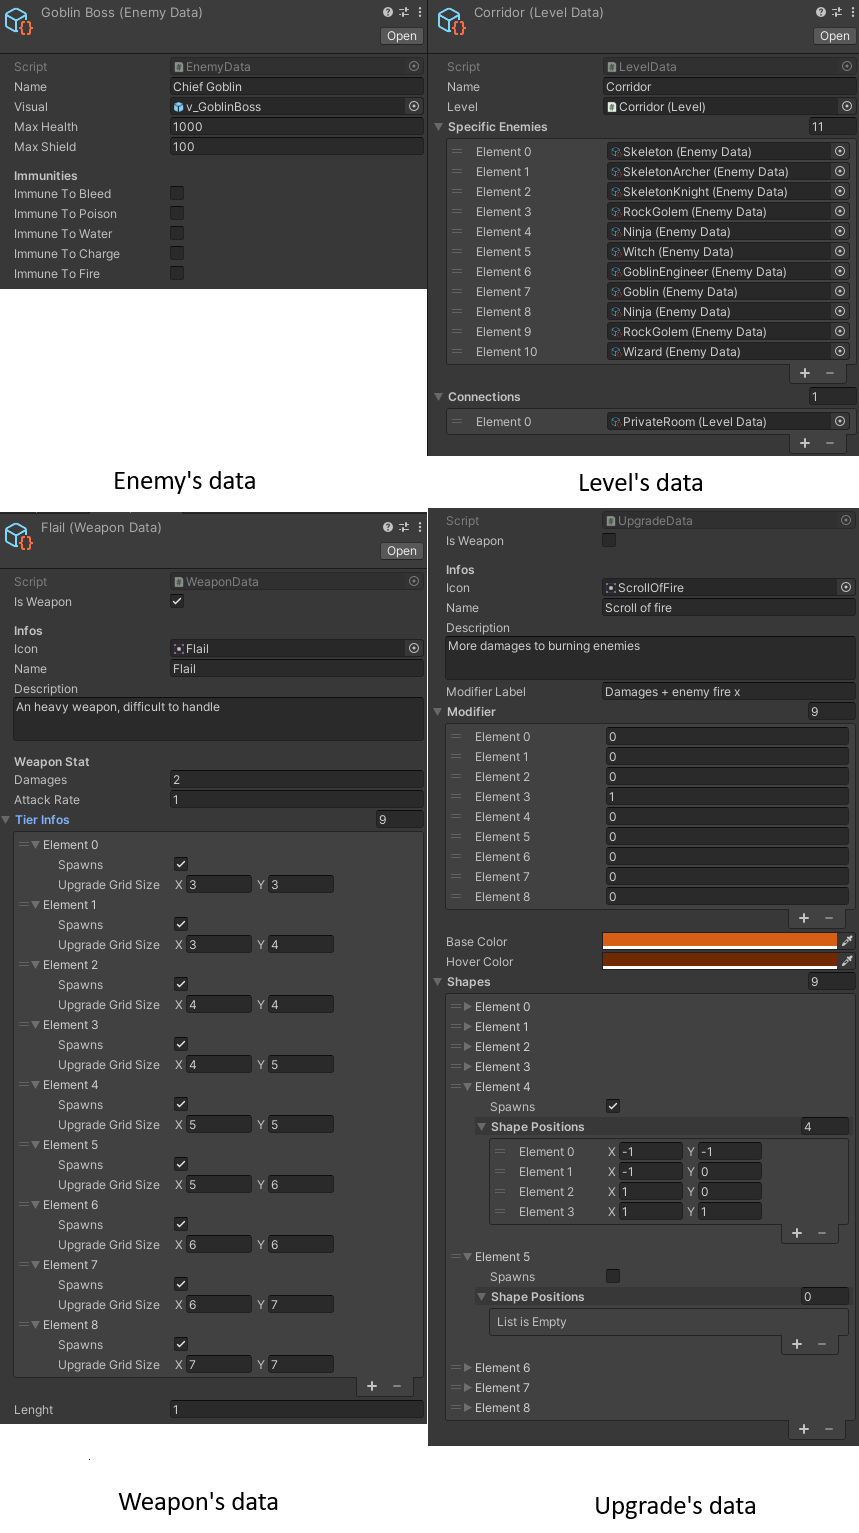This screenshot has width=859, height=1533.
Task: Click the Lenght field in Flail panel
Action: point(297,1410)
